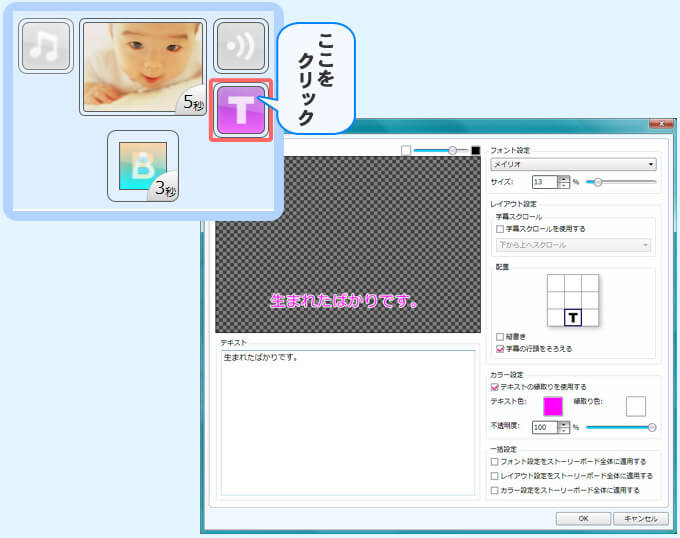Open the white outline color swatch
This screenshot has height=538, width=680.
636,406
